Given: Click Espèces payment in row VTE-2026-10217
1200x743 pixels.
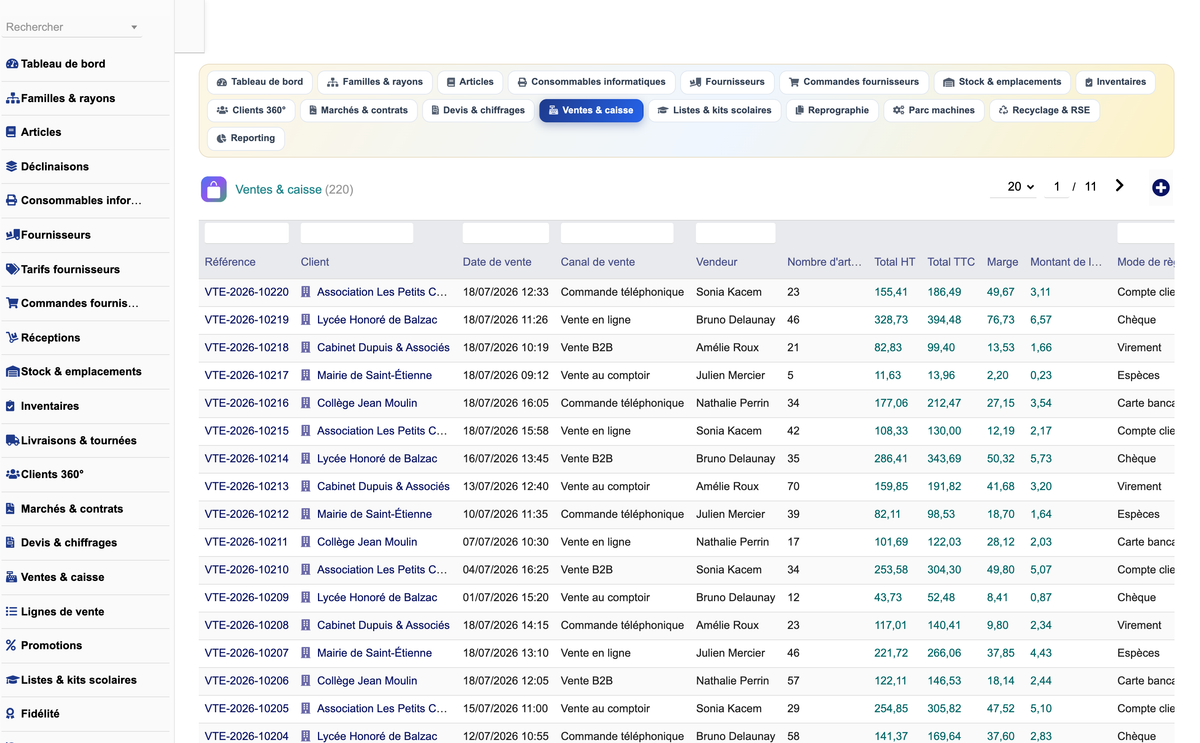Looking at the screenshot, I should click(x=1138, y=376).
